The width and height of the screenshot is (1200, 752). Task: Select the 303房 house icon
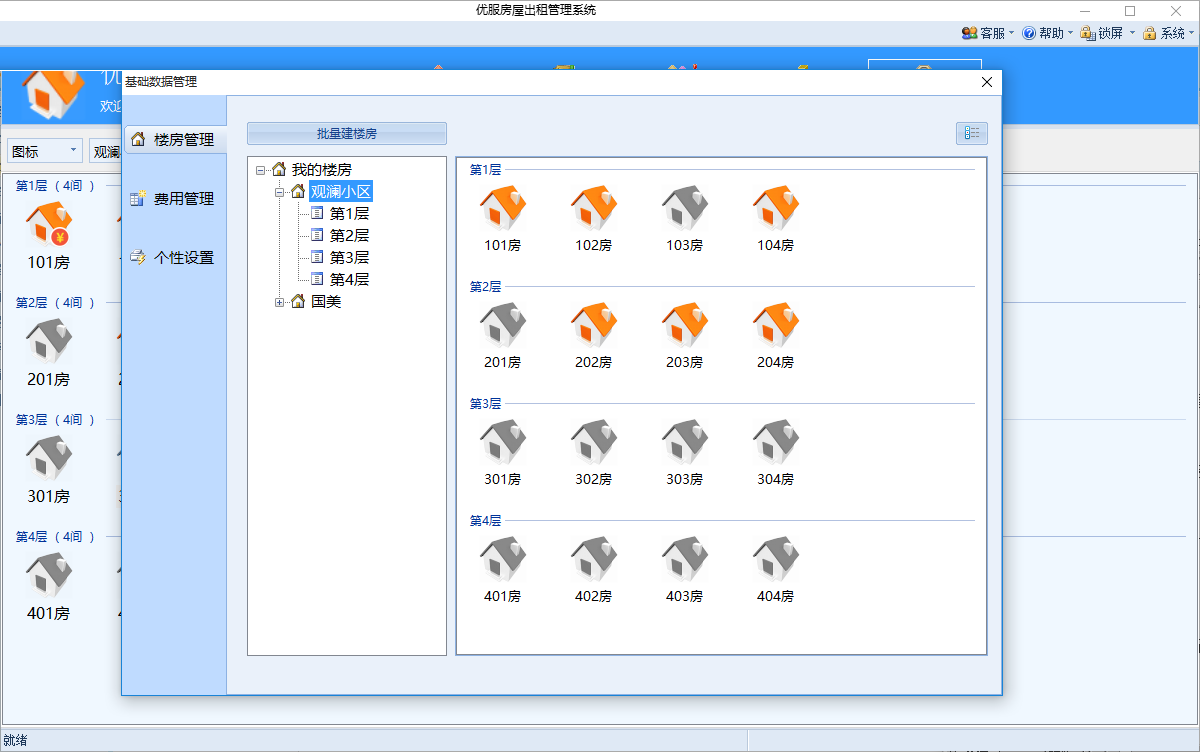684,443
